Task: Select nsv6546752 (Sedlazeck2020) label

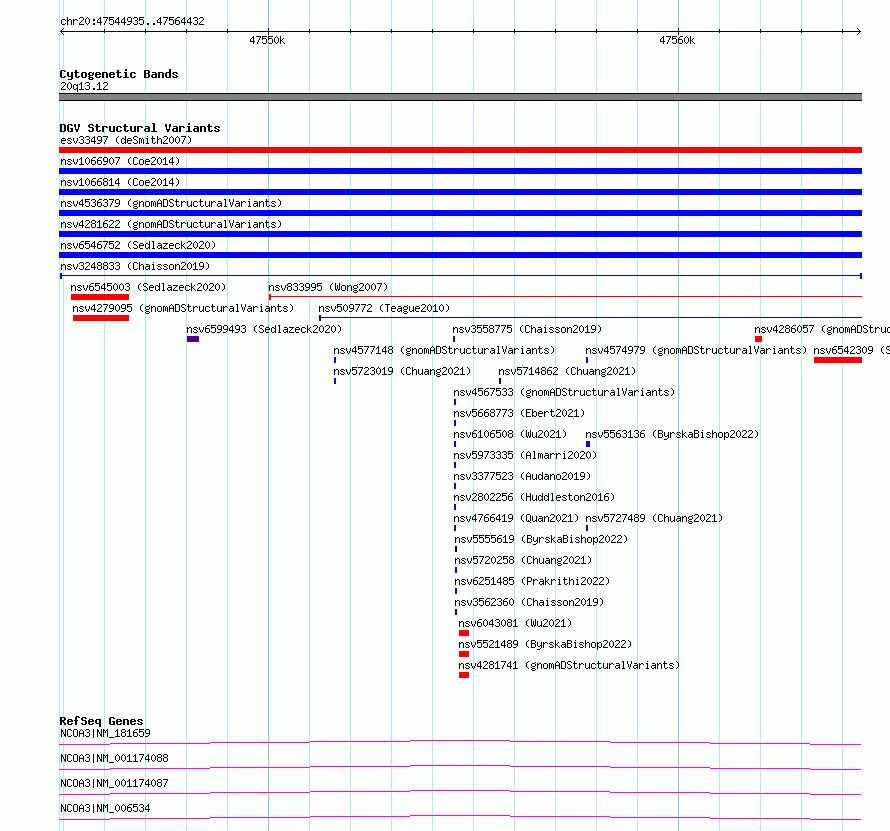Action: click(x=138, y=245)
